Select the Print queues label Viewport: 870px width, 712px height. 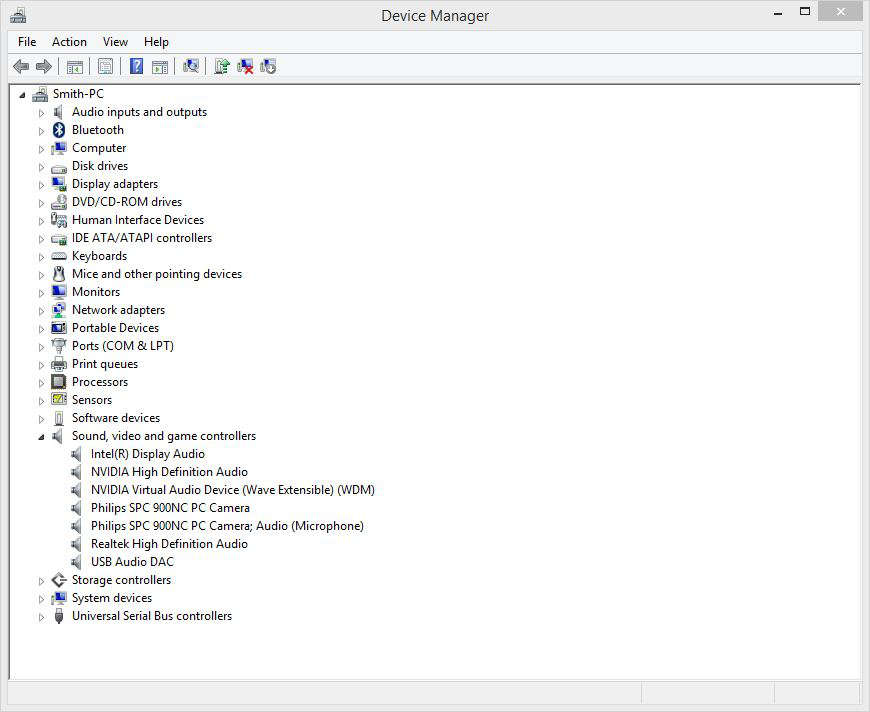[105, 364]
